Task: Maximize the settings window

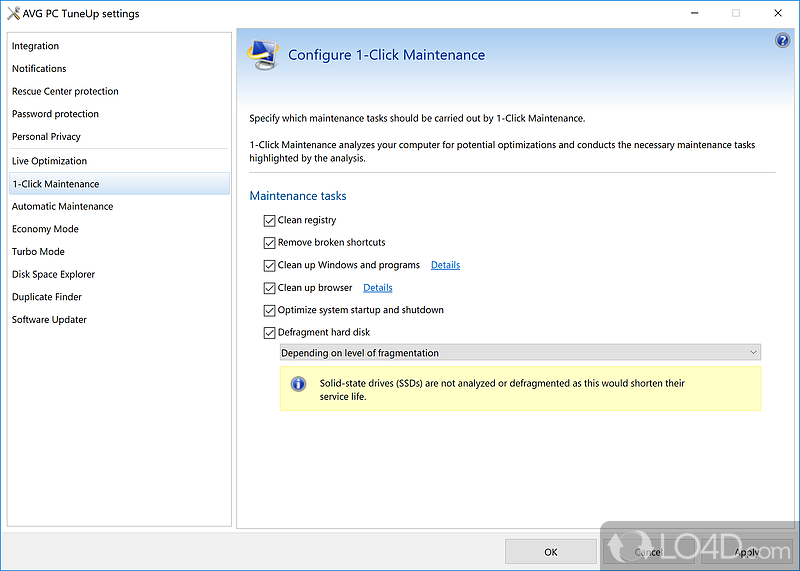Action: click(736, 14)
